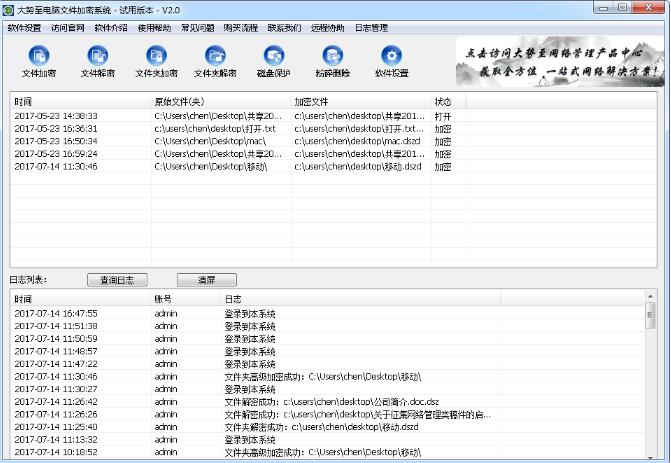Screen dimensions: 671x463
Task: Open the 日志管理 menu
Action: point(371,28)
